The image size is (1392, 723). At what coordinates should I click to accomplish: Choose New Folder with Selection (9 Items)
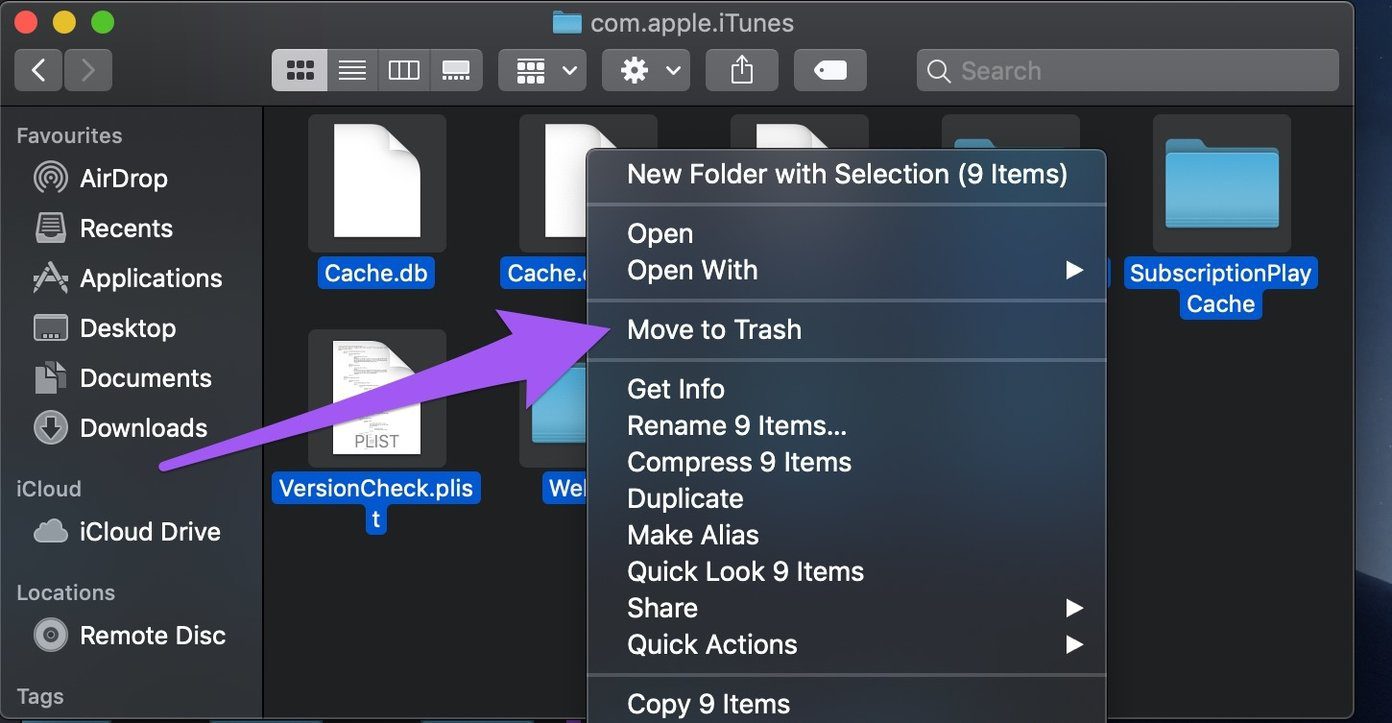846,174
